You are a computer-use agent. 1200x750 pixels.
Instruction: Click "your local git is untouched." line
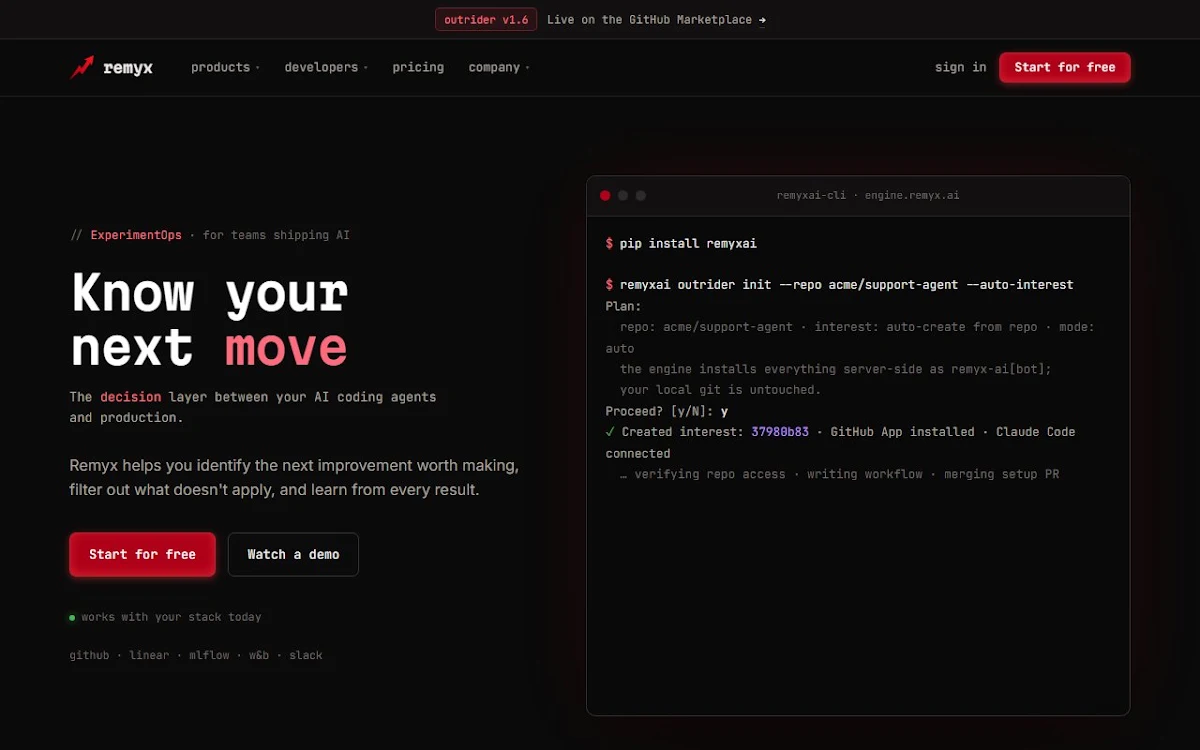tap(720, 390)
